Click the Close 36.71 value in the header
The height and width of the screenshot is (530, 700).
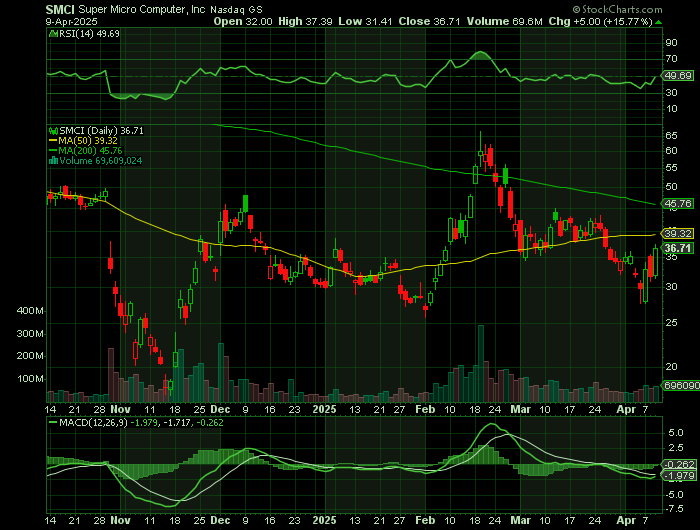(x=429, y=21)
